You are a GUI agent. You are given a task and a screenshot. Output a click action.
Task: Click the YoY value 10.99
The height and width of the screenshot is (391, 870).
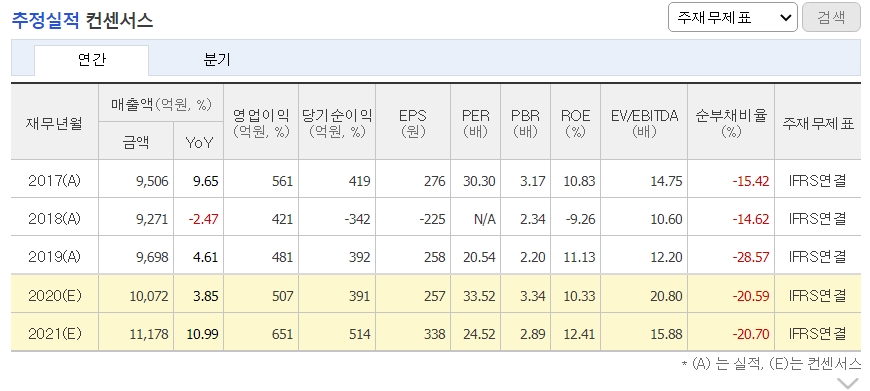(203, 334)
